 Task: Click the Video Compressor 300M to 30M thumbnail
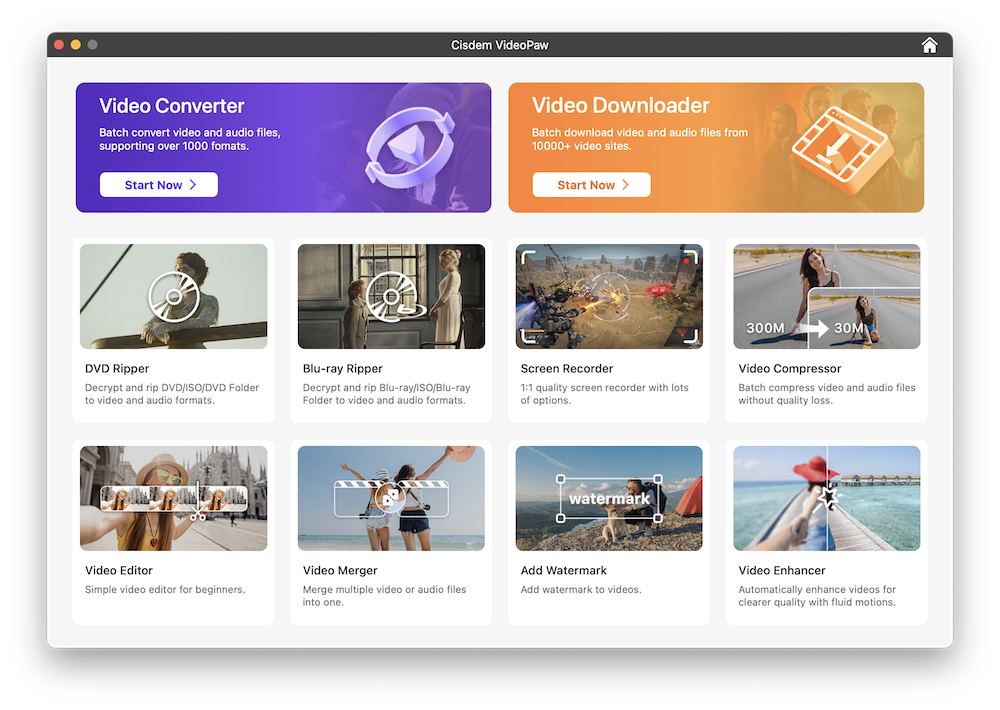click(x=826, y=296)
